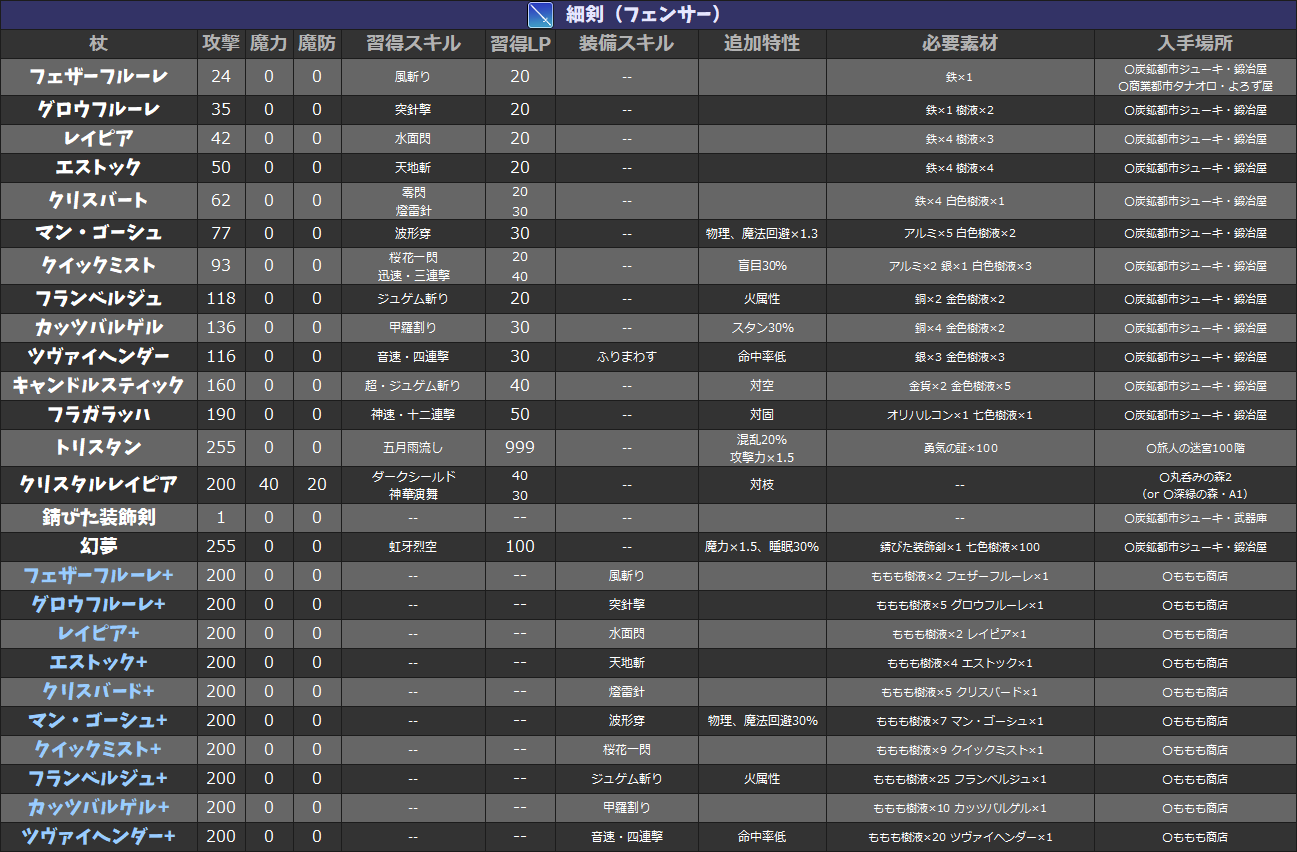Select the 攻撃 column header
The image size is (1297, 852).
[220, 44]
